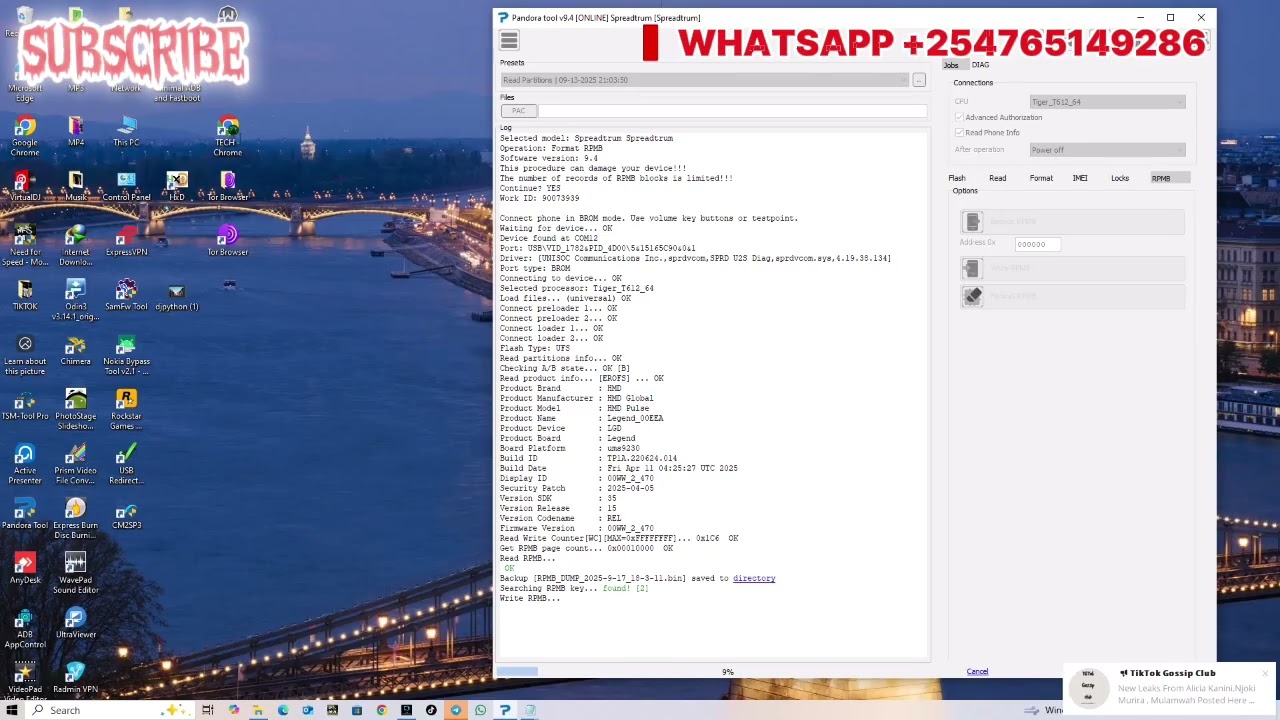Image resolution: width=1280 pixels, height=720 pixels.
Task: Open WhatsApp from the taskbar
Action: tap(480, 710)
